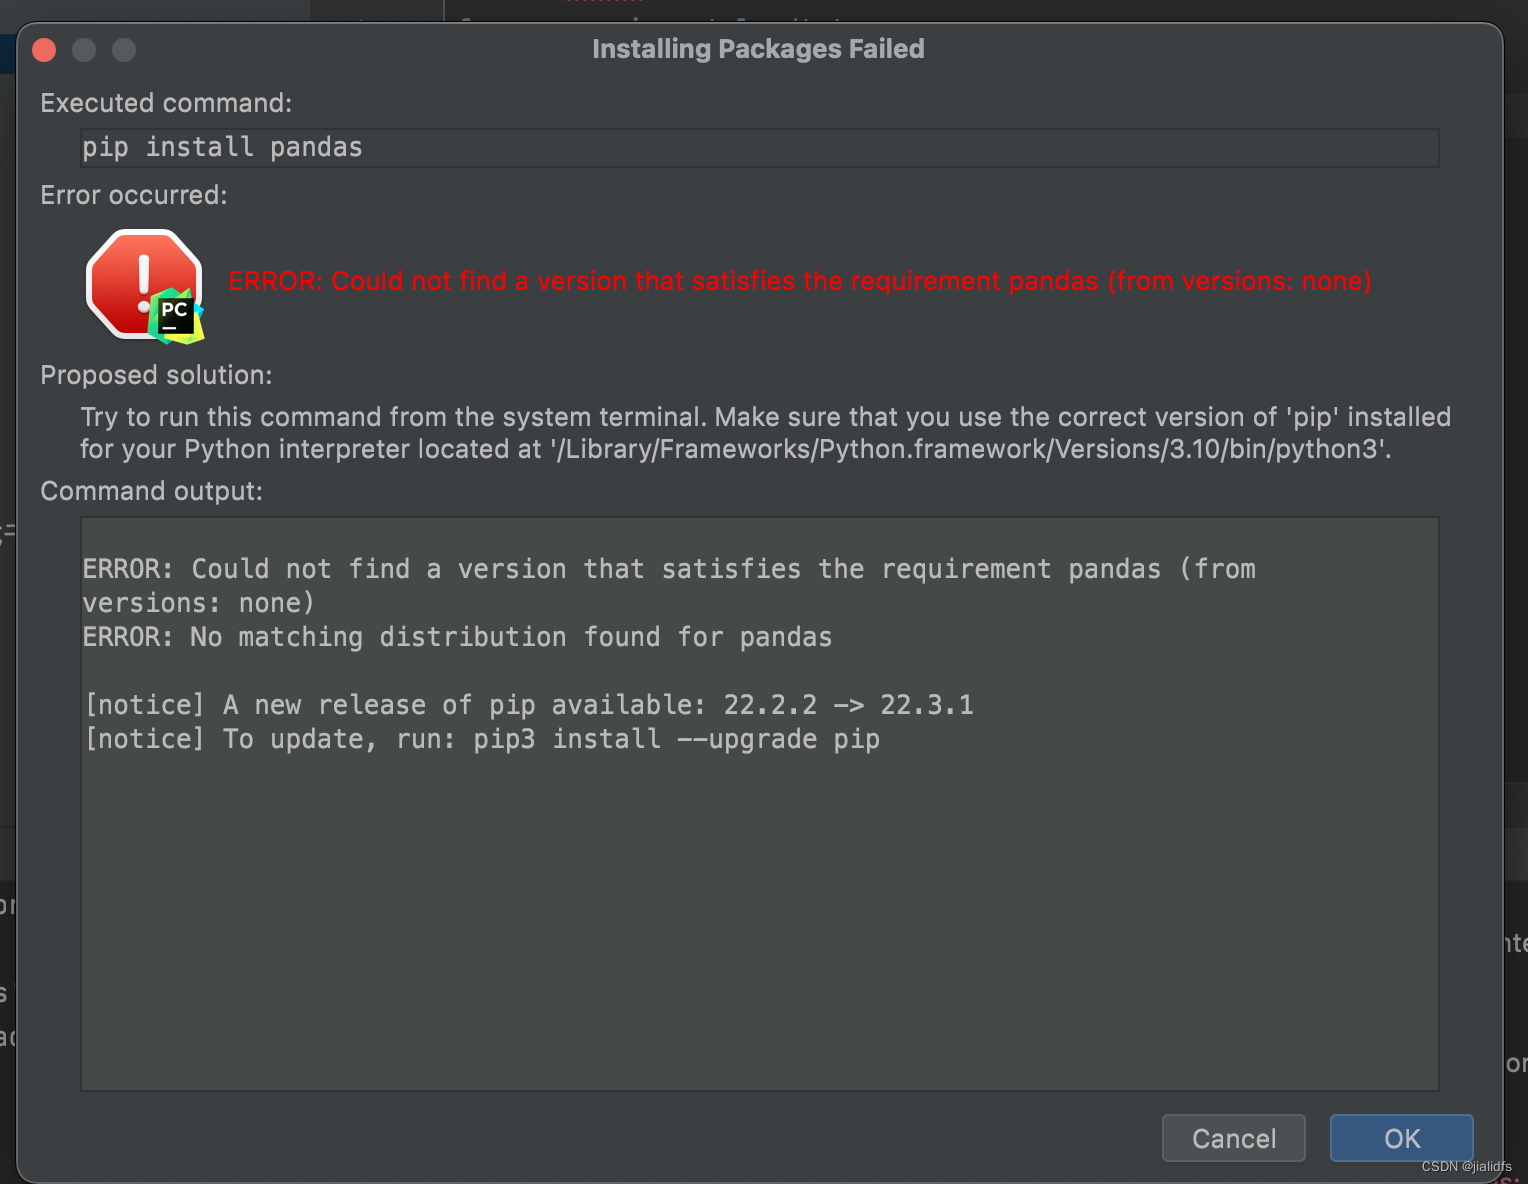The image size is (1528, 1184).
Task: Click the Installing Packages Failed title bar
Action: pos(758,48)
